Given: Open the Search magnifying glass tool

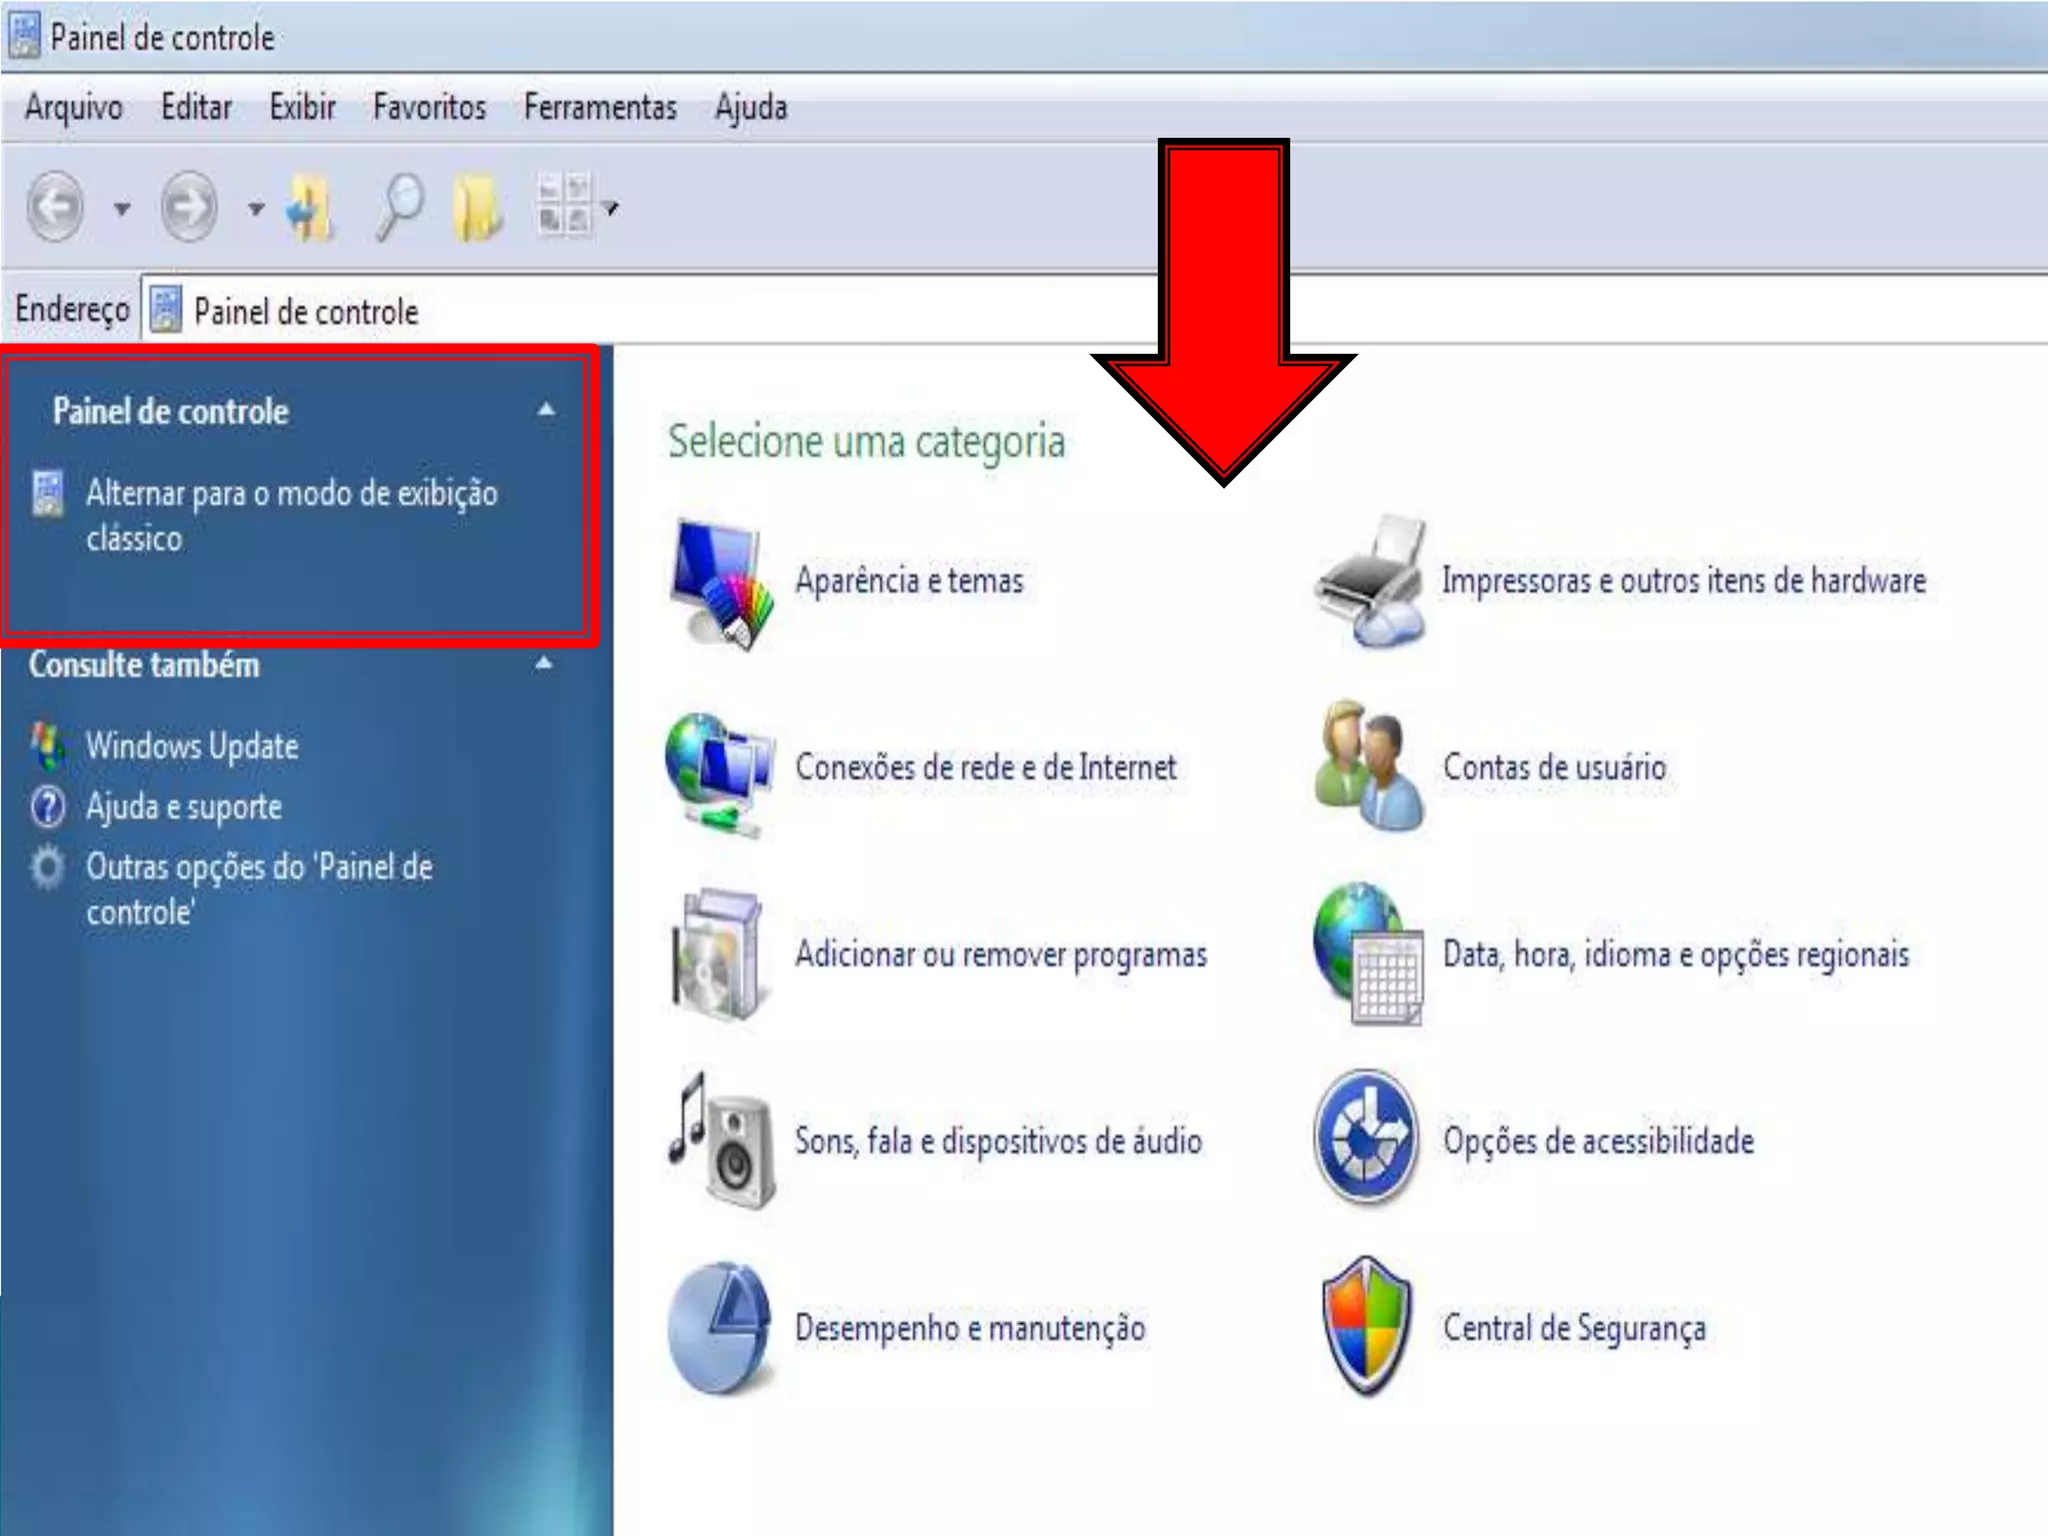Looking at the screenshot, I should (399, 207).
